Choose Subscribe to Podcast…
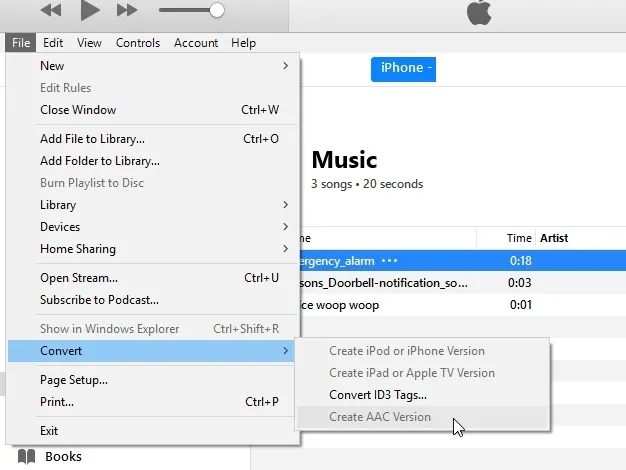The image size is (626, 470). [x=153, y=300]
